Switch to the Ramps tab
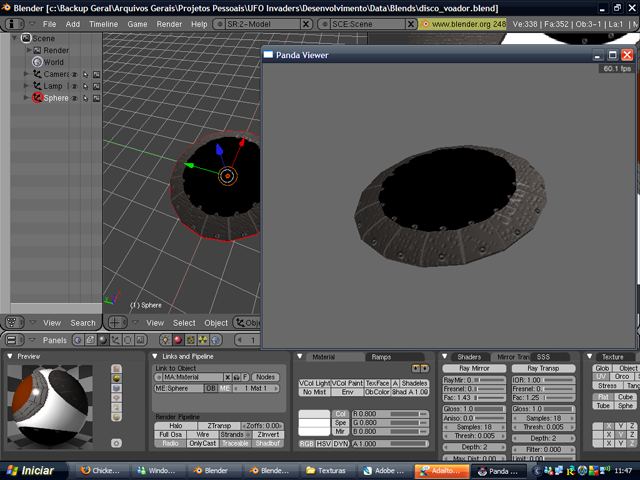640x480 pixels. point(381,357)
